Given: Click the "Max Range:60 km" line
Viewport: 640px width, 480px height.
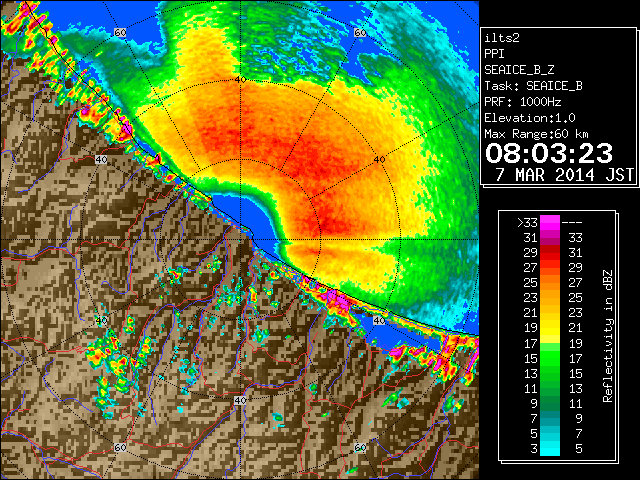Looking at the screenshot, I should coord(537,134).
